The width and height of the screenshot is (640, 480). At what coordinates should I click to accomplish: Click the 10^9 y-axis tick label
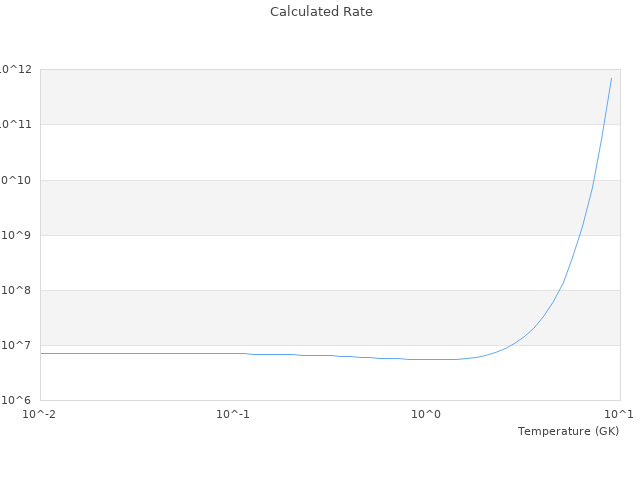[17, 235]
